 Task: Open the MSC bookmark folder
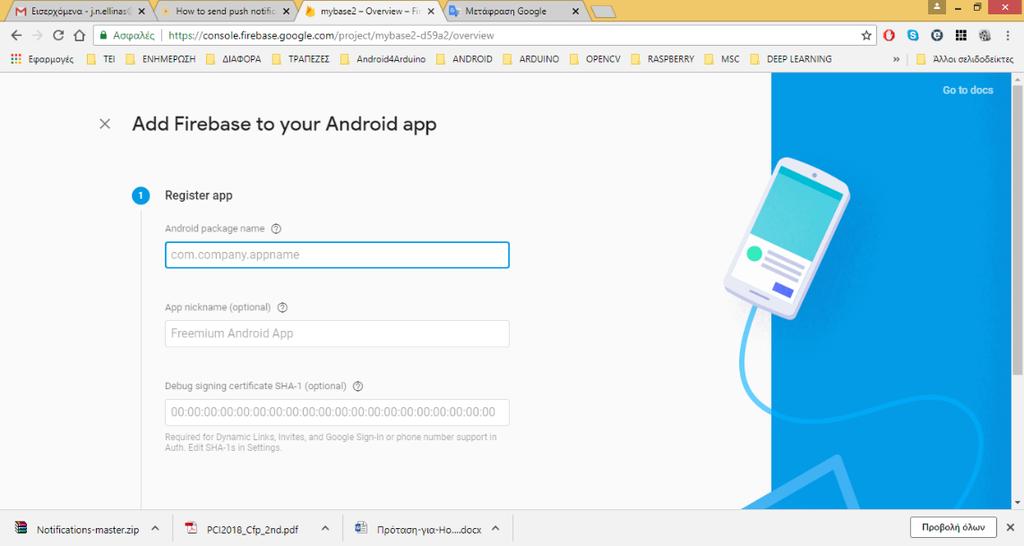tap(722, 59)
